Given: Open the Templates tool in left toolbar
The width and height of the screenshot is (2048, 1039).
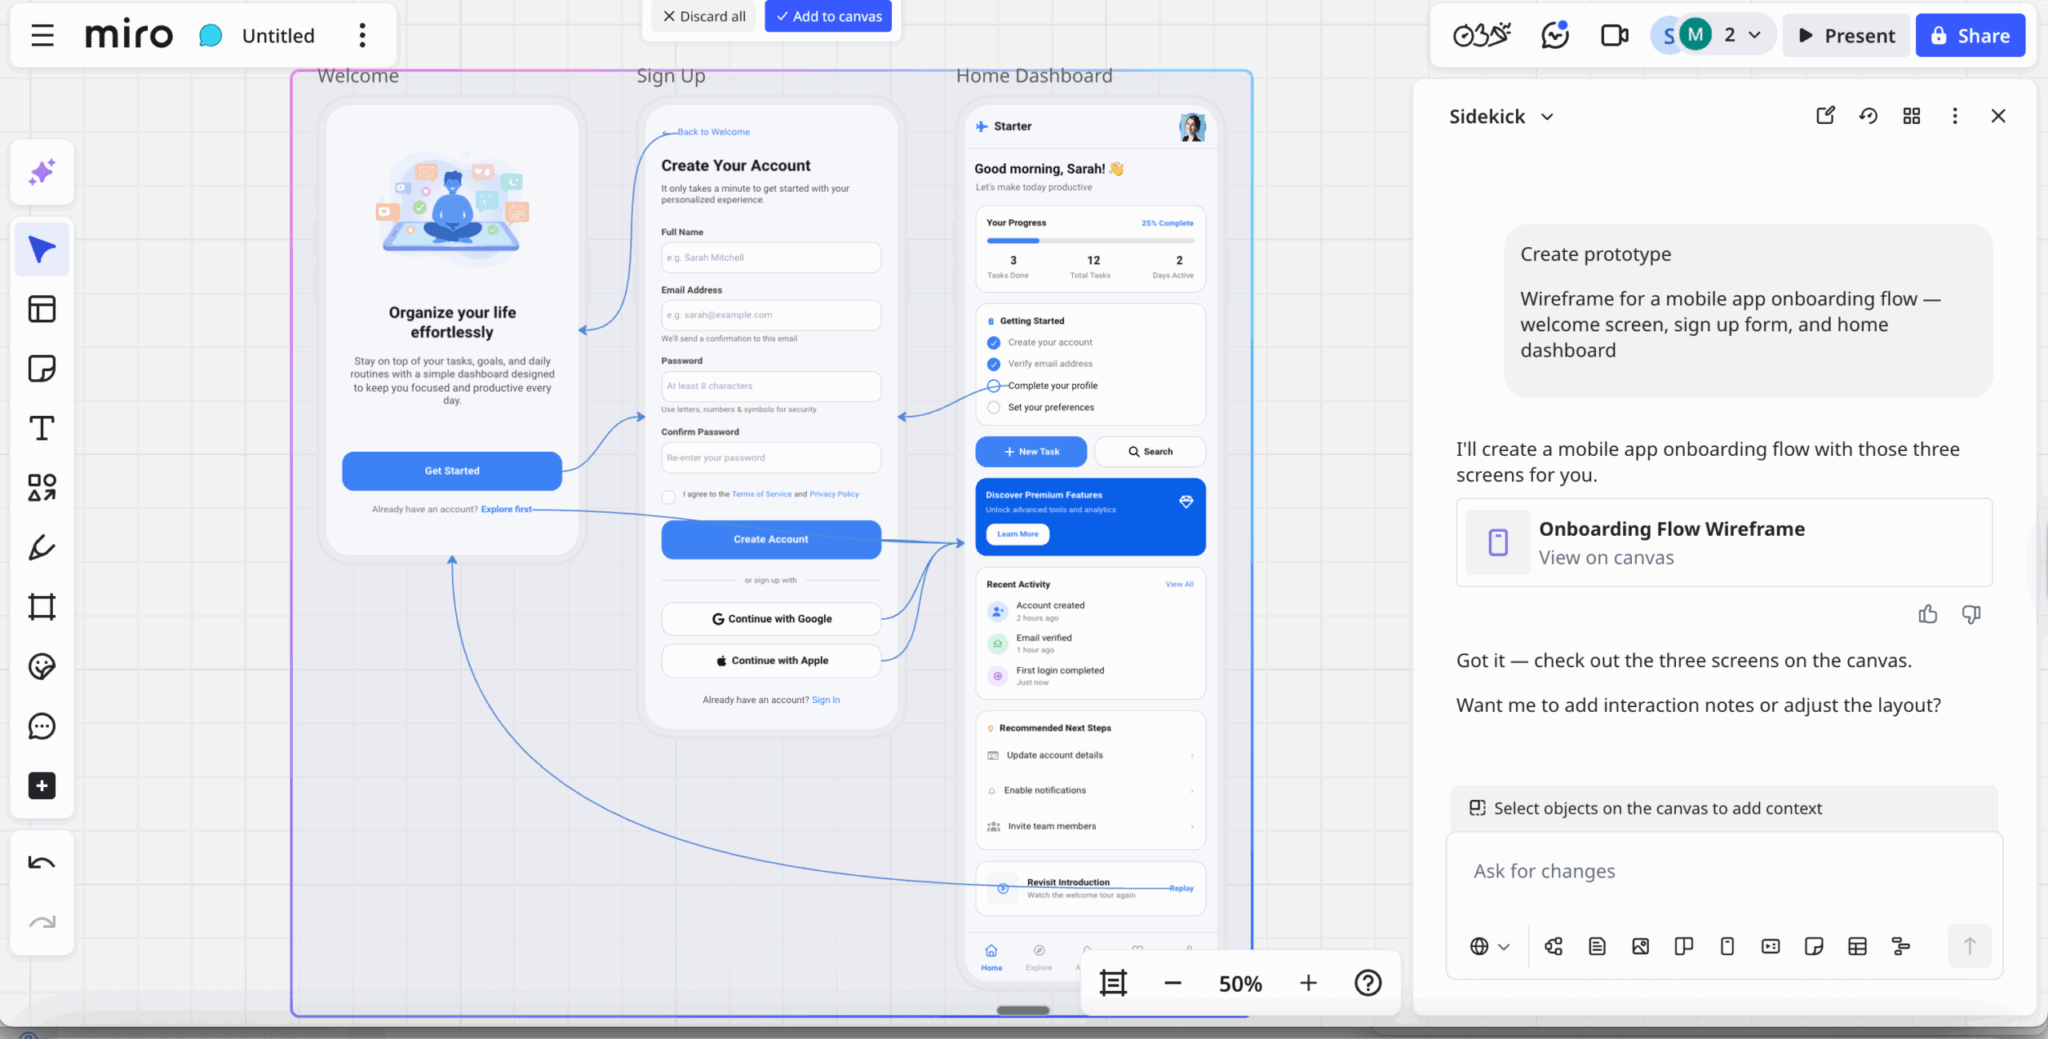Looking at the screenshot, I should (42, 309).
